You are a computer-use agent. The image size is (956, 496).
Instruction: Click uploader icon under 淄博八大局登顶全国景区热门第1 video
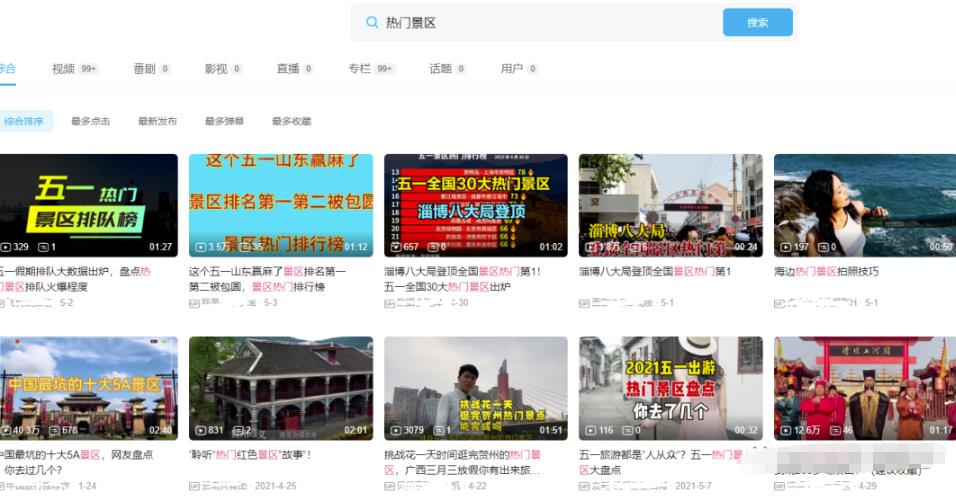[x=585, y=303]
